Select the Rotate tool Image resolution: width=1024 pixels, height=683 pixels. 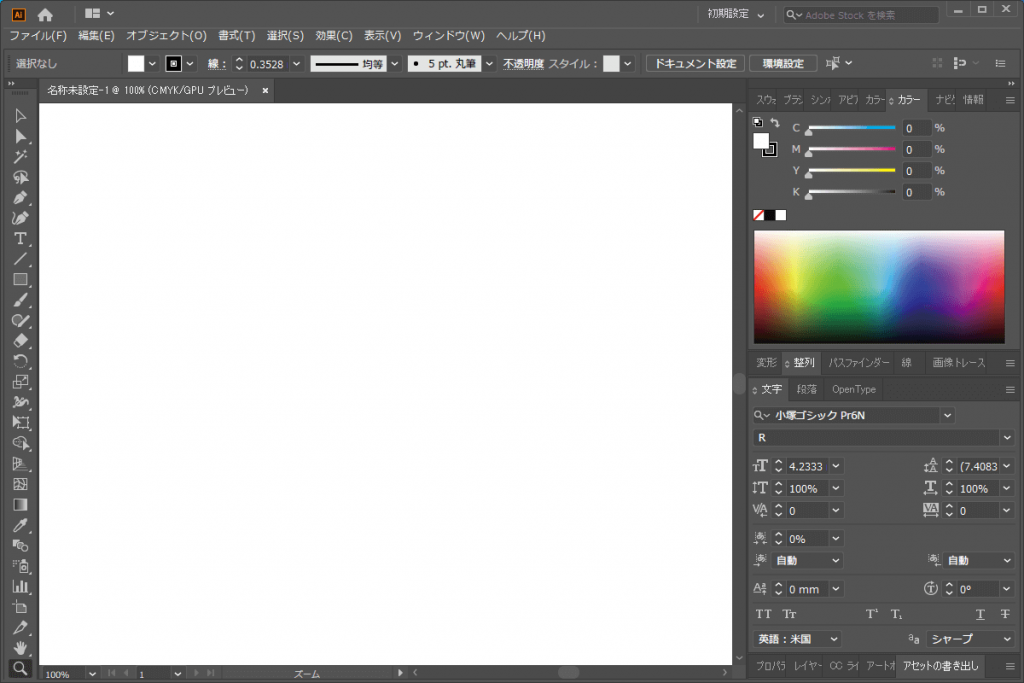click(x=20, y=361)
